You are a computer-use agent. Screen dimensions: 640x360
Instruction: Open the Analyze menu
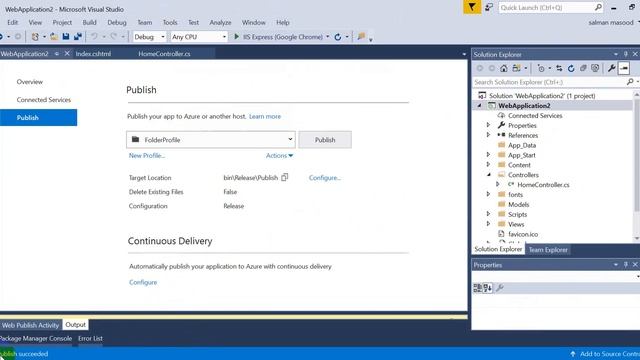pyautogui.click(x=220, y=22)
